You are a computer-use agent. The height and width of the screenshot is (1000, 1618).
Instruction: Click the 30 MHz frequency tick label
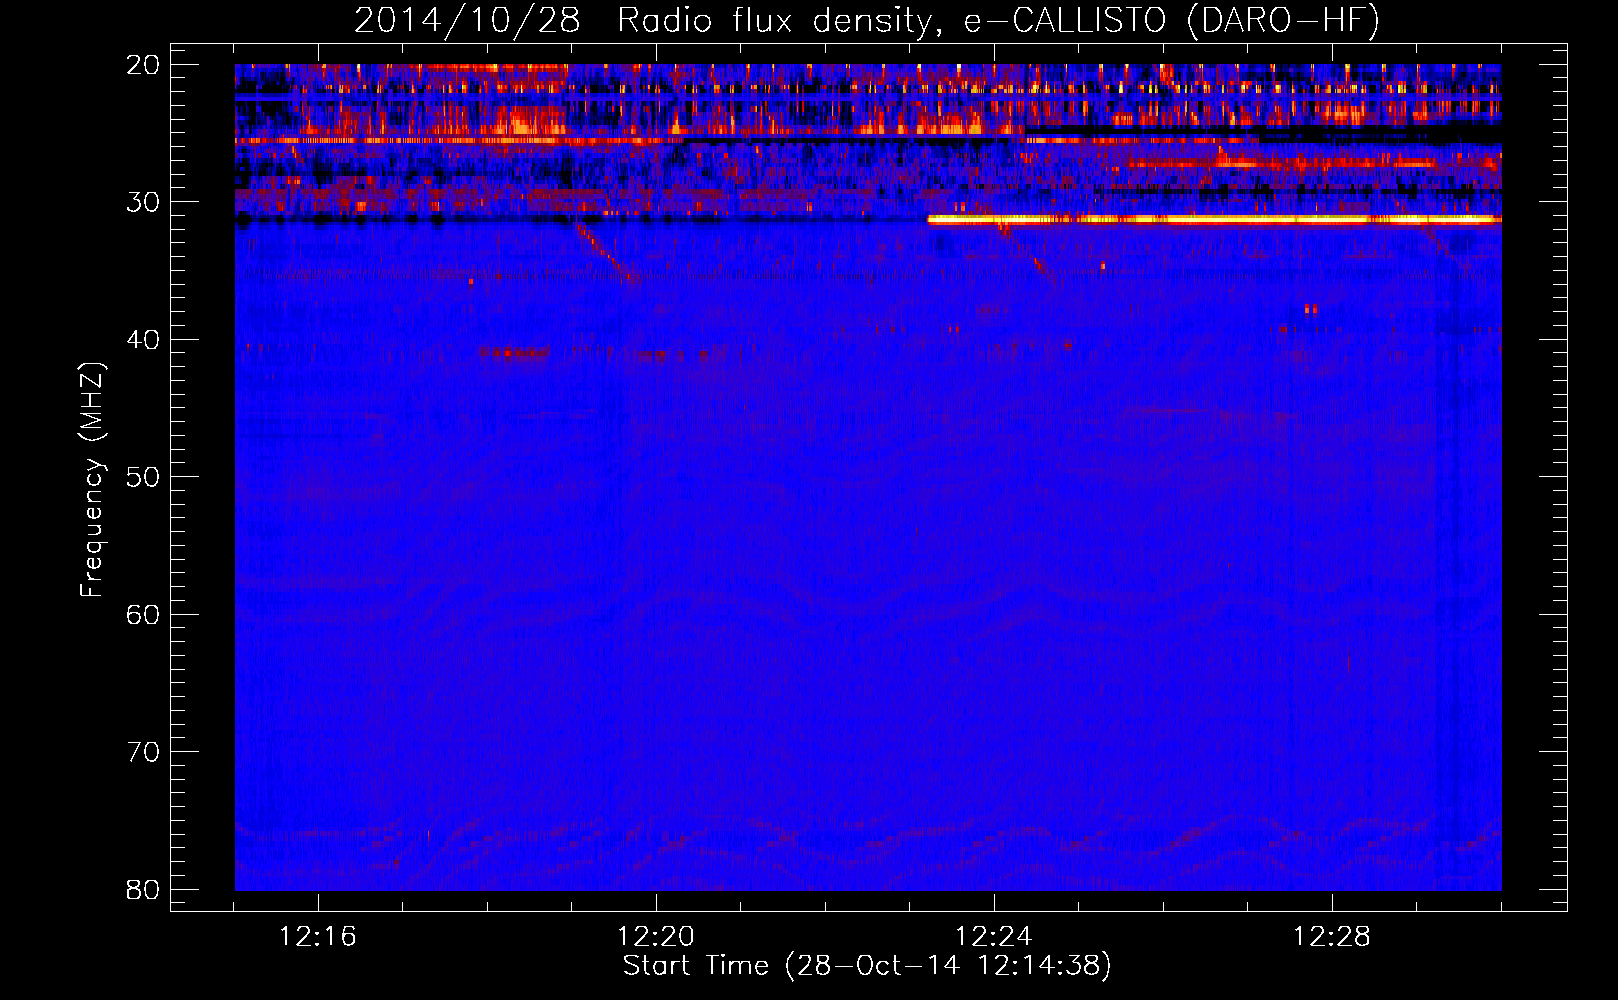(x=143, y=202)
